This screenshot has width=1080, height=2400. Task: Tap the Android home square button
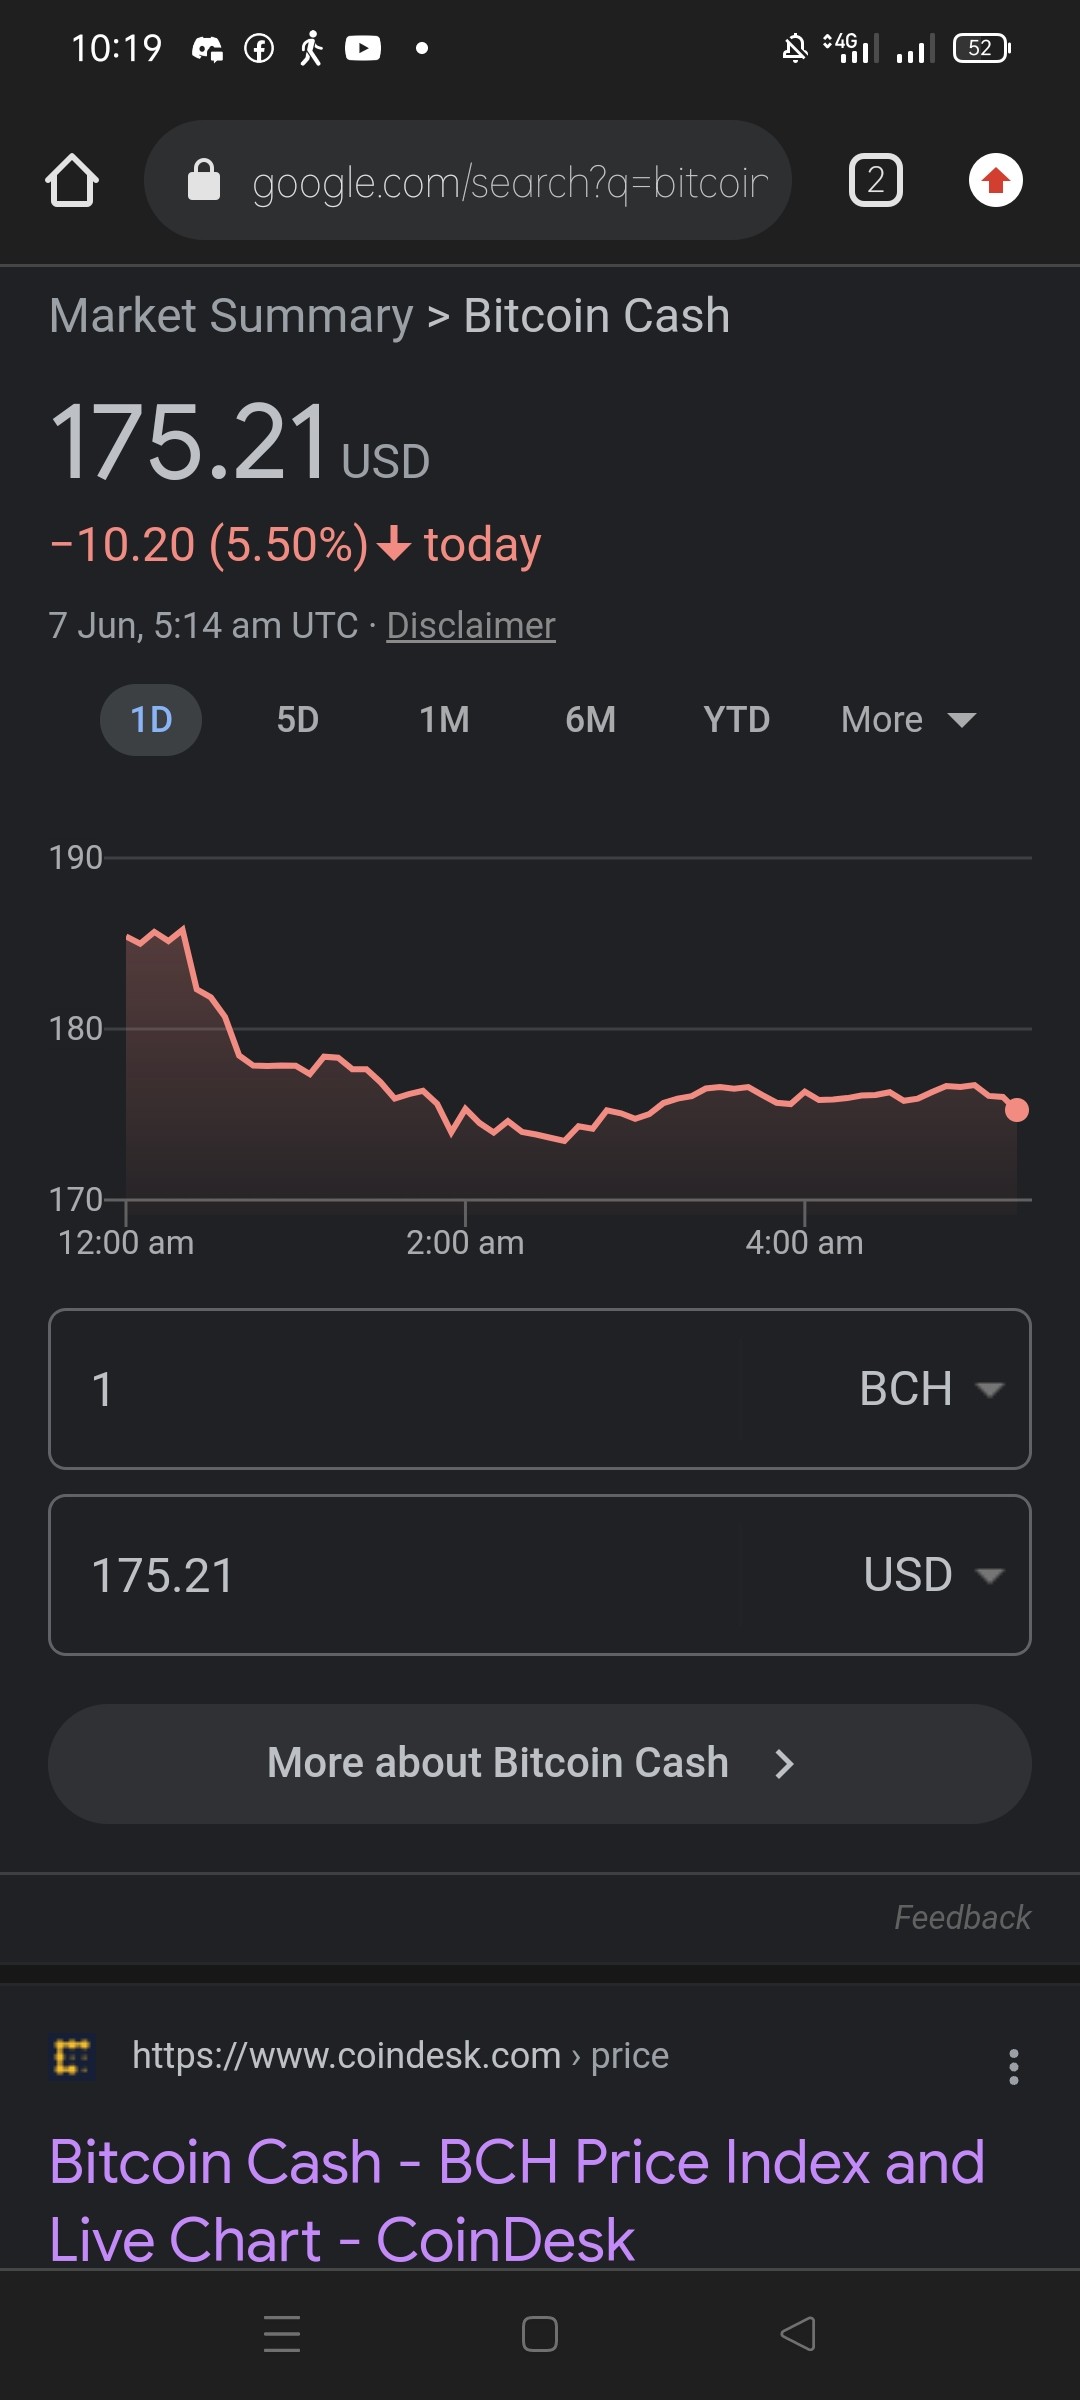[540, 2334]
